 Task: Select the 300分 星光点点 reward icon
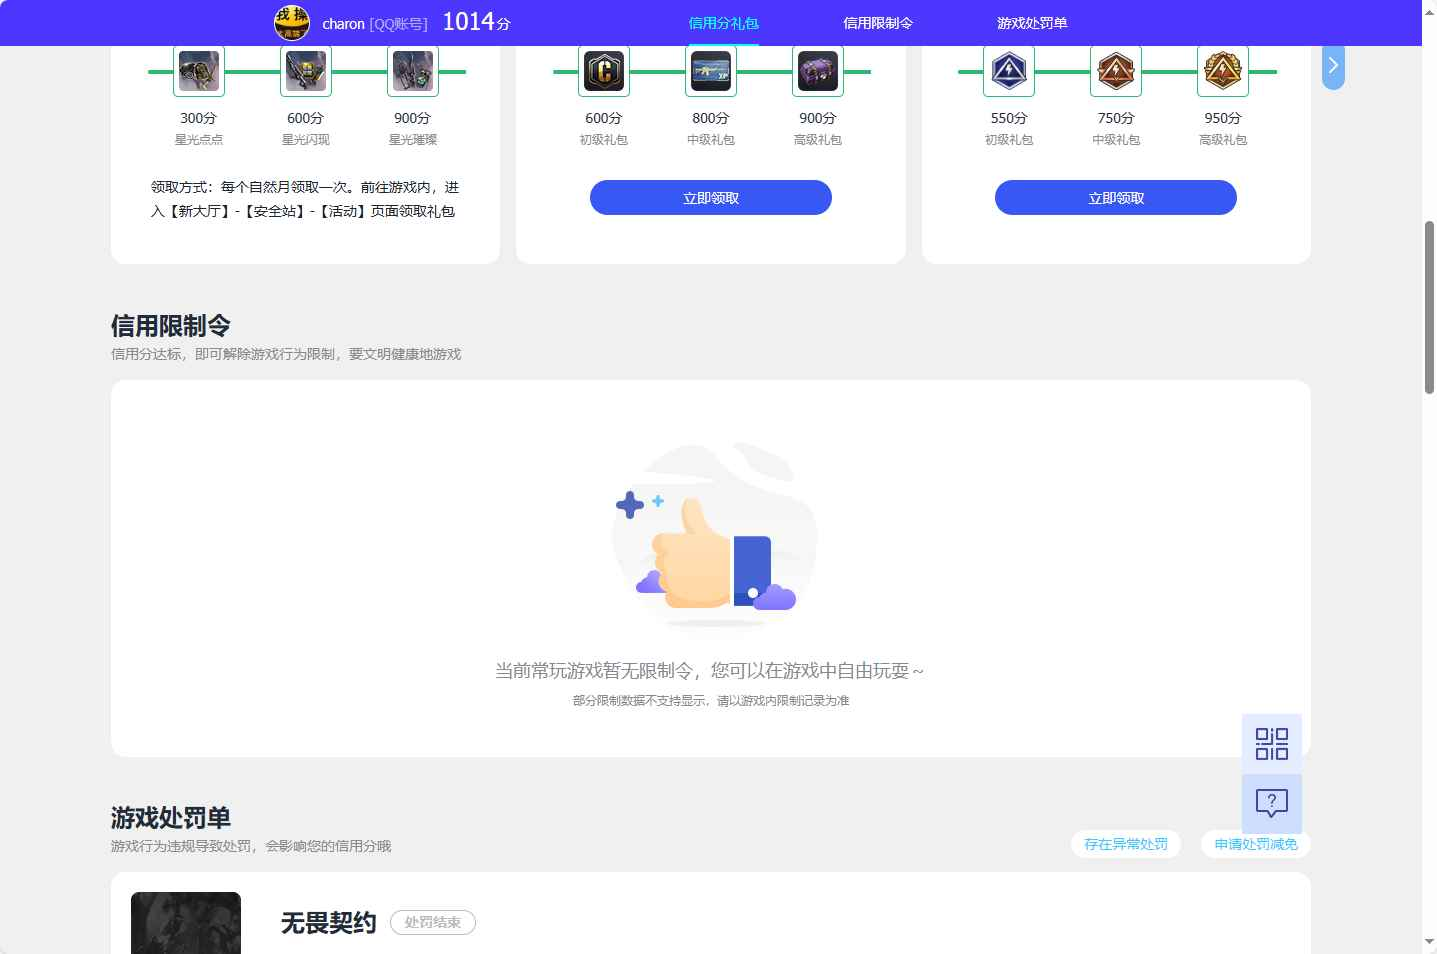pos(199,71)
